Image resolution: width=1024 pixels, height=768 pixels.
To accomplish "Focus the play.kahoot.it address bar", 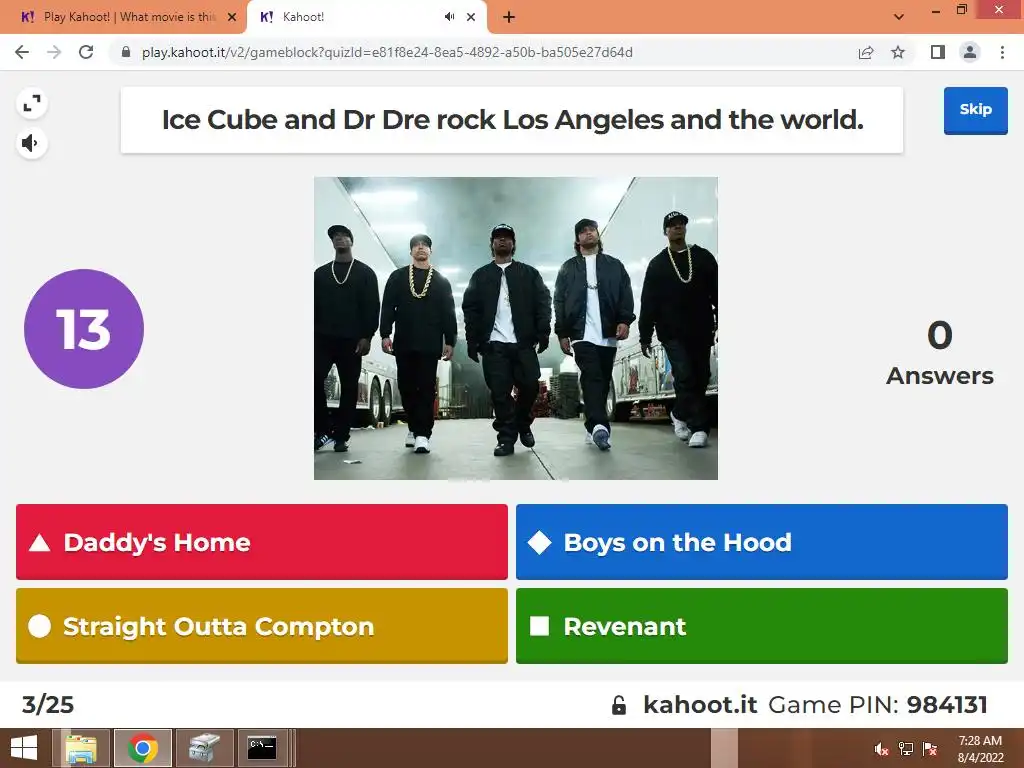I will click(x=387, y=52).
